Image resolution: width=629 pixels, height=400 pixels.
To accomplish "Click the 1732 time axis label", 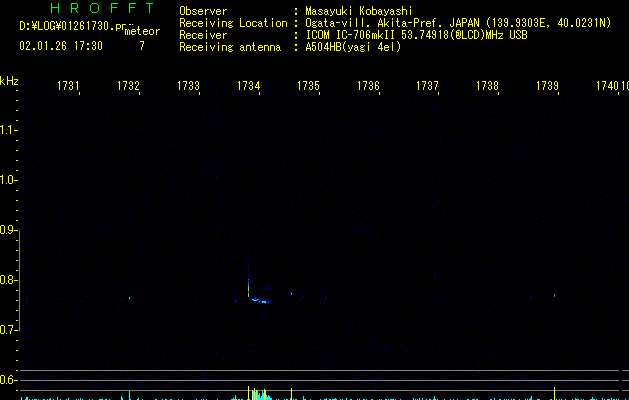I will tap(128, 86).
